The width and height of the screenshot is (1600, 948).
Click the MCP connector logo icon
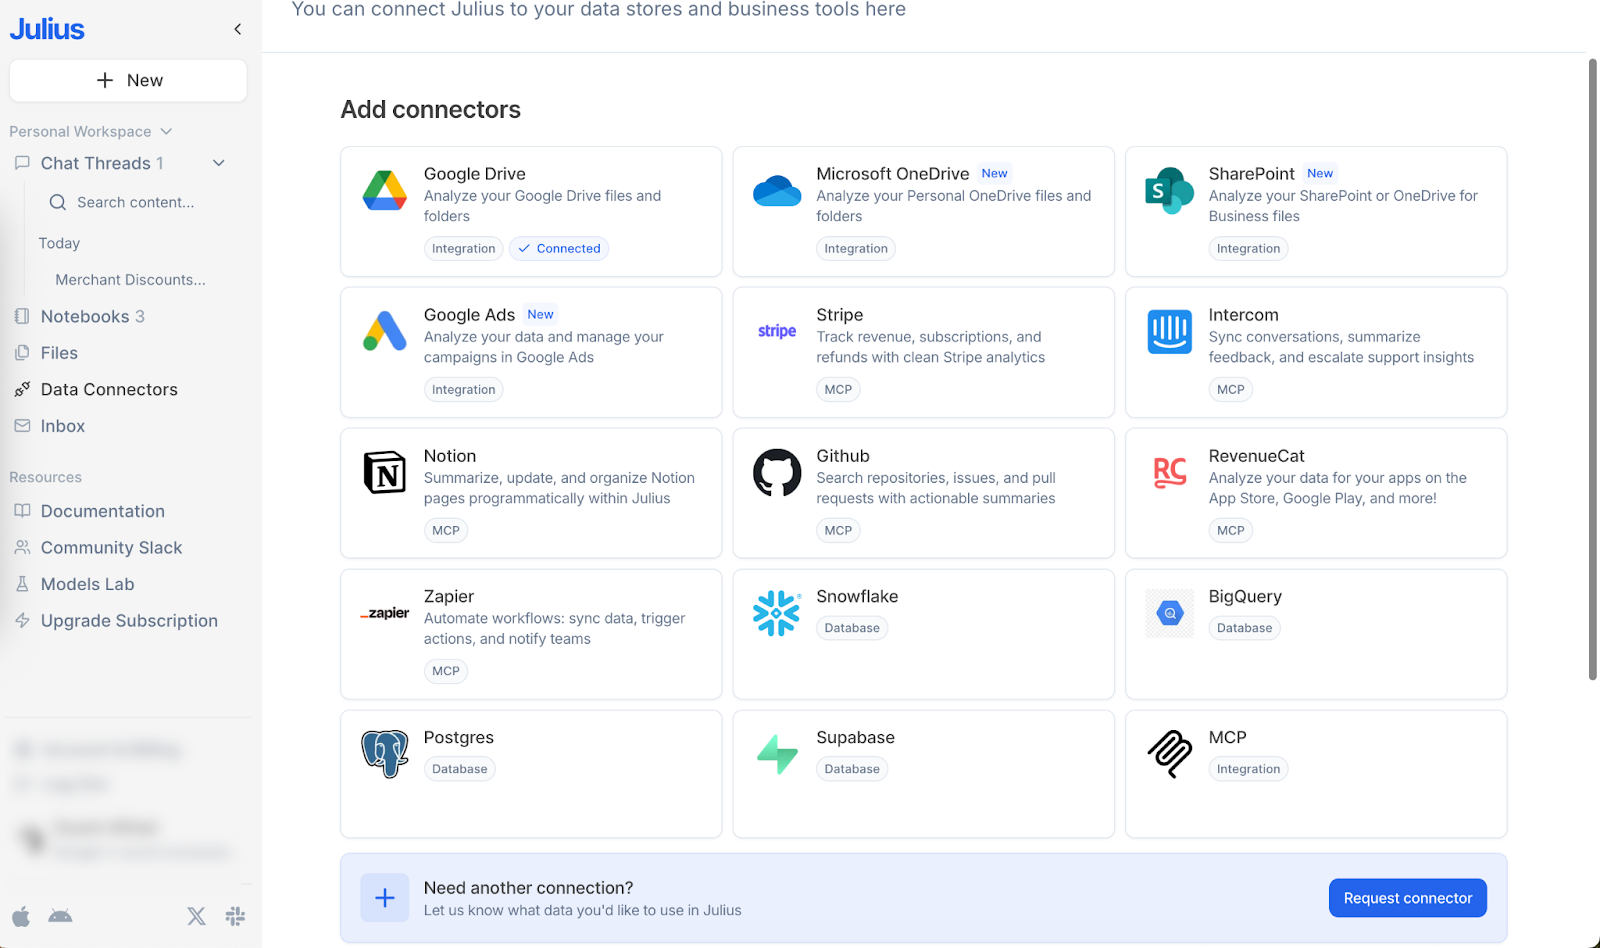coord(1169,754)
